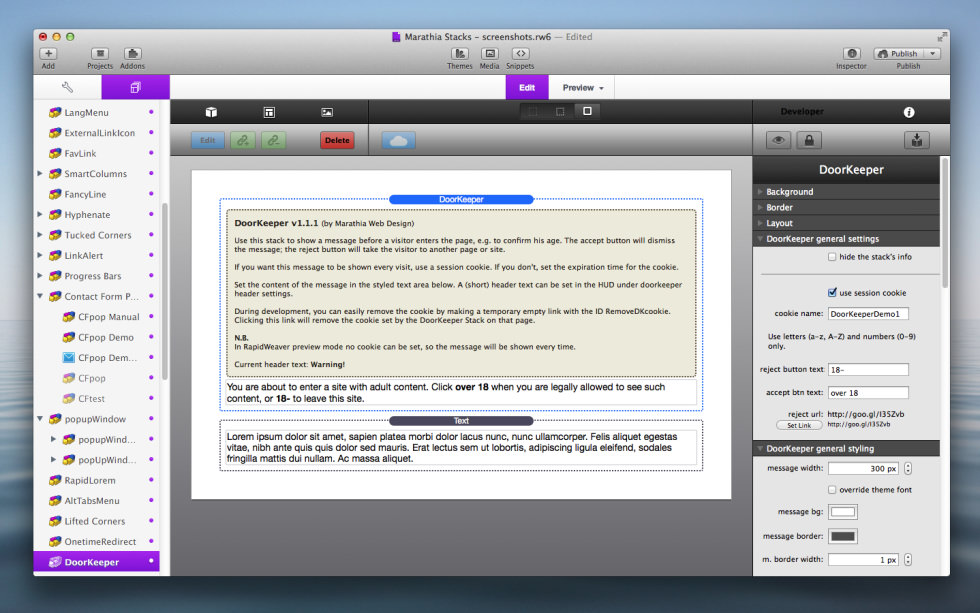The image size is (980, 613).
Task: Click the accept btn text field
Action: tap(868, 392)
